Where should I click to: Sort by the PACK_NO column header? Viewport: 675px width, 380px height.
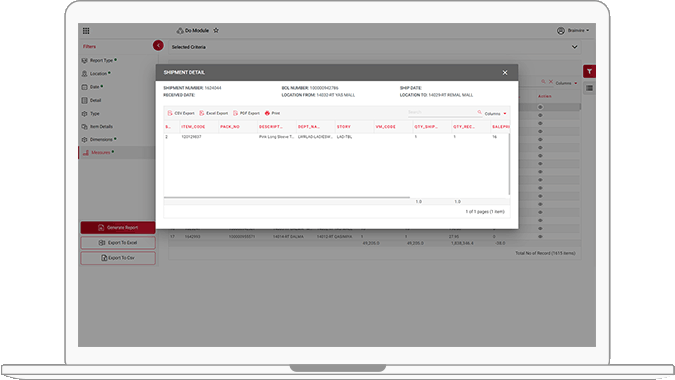[x=229, y=127]
